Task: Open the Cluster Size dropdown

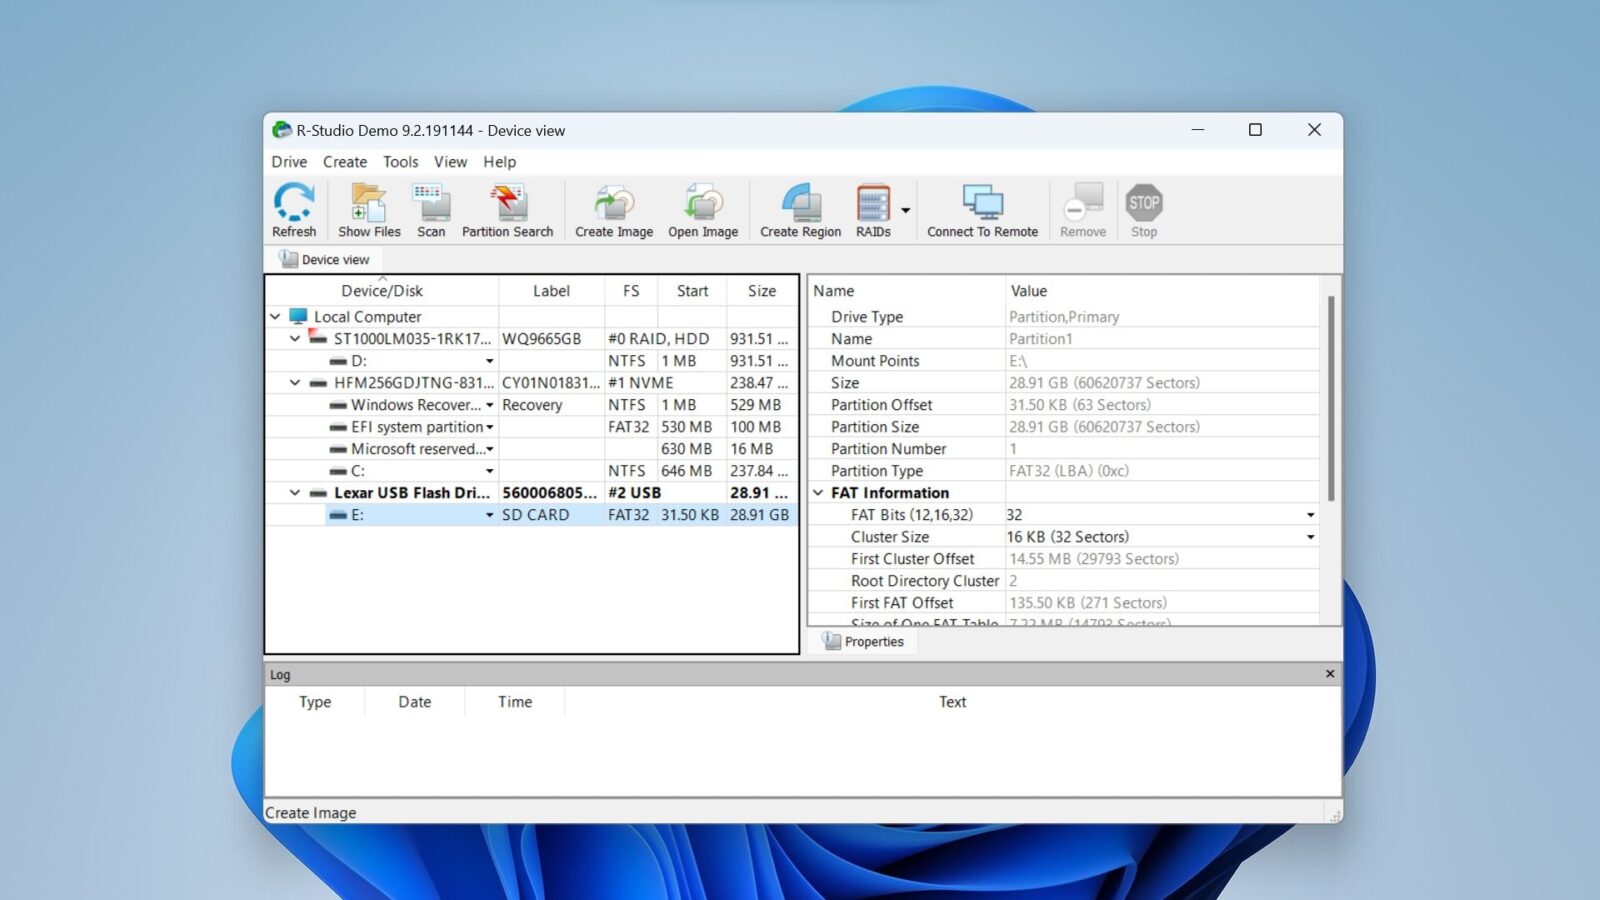Action: click(x=1310, y=537)
